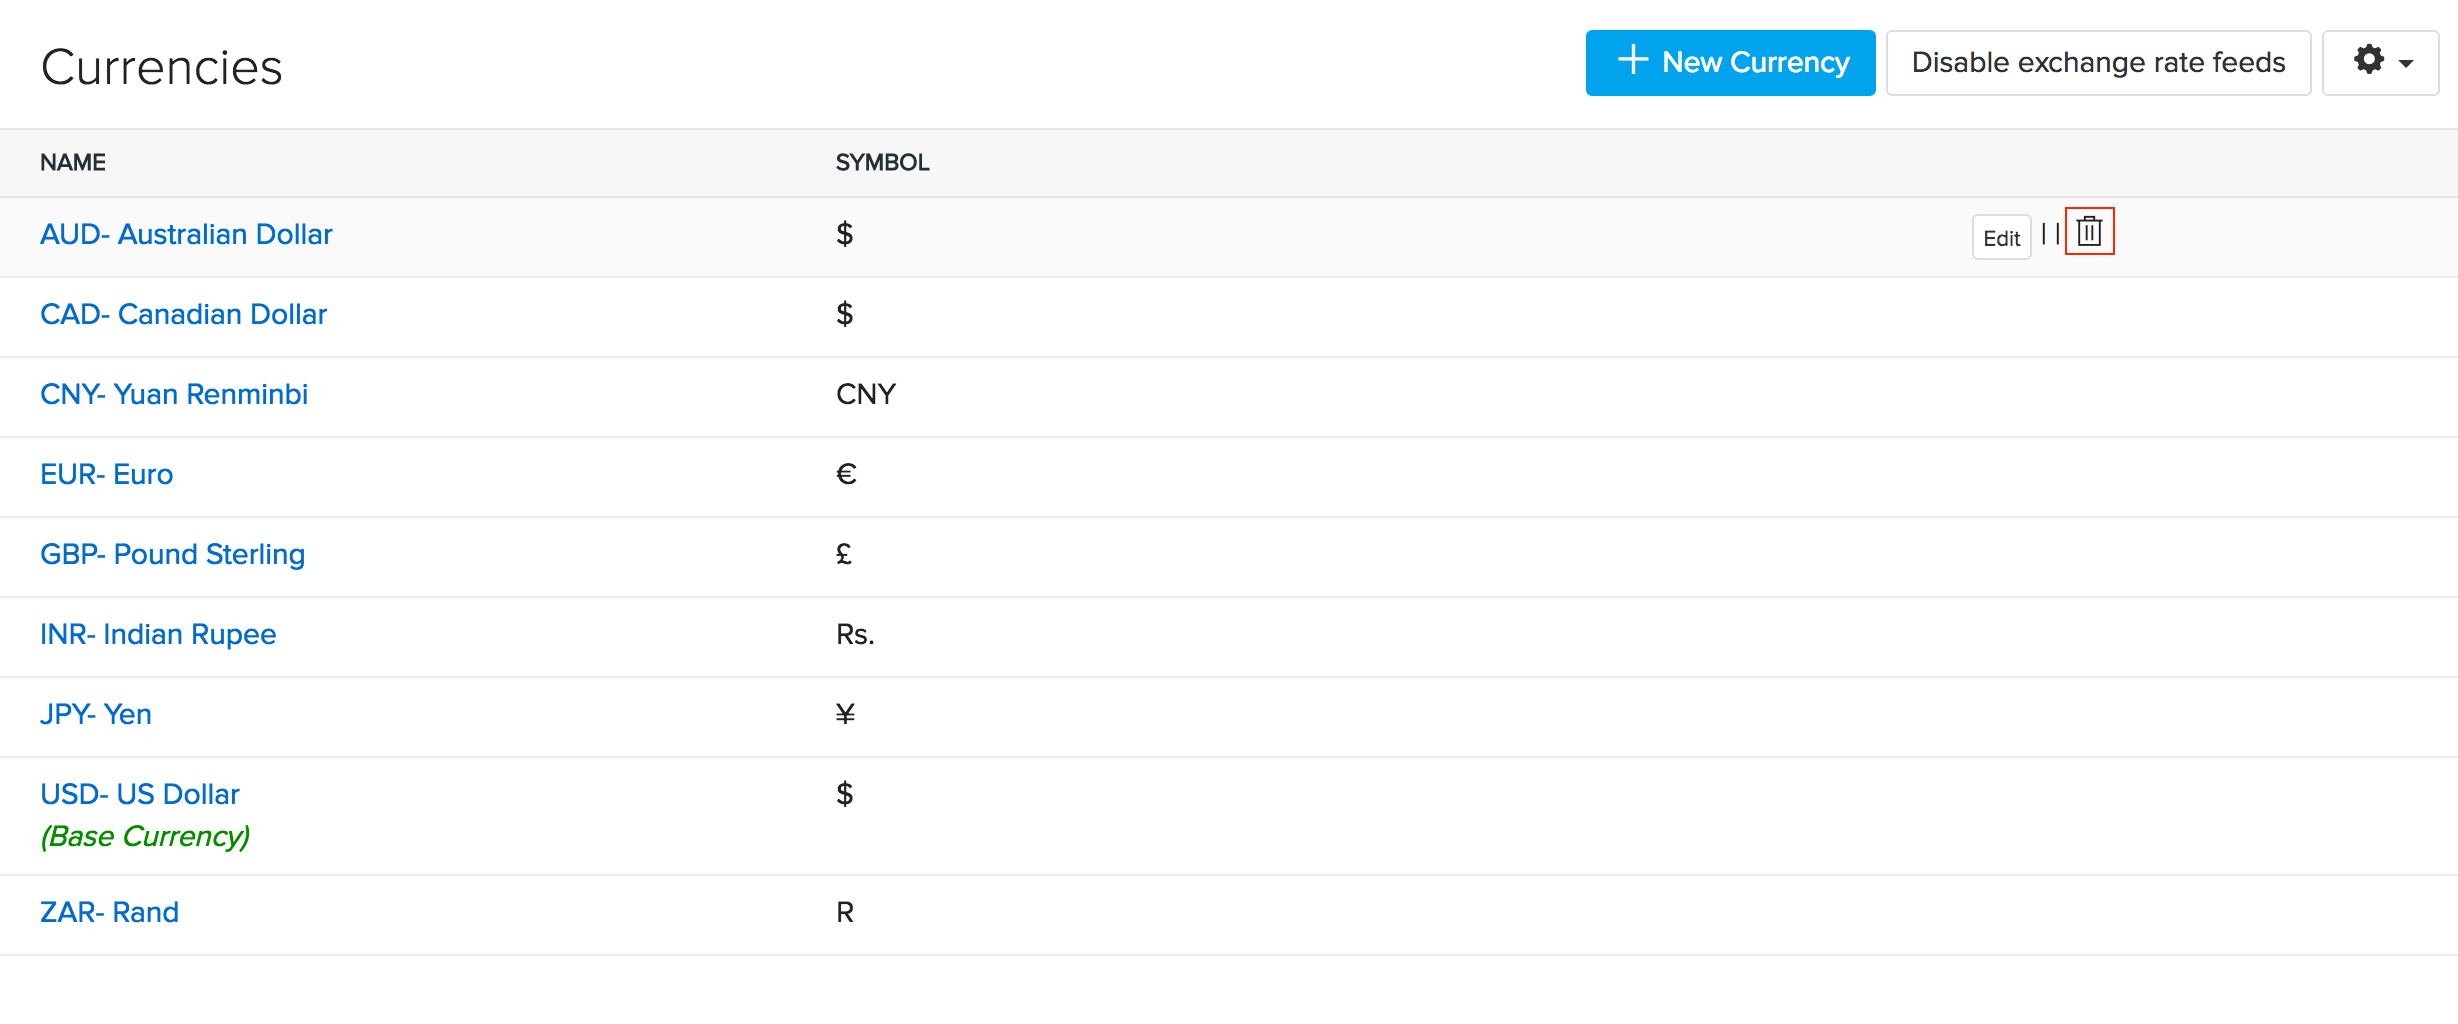Open AUD- Australian Dollar details
Image resolution: width=2458 pixels, height=1024 pixels.
186,234
